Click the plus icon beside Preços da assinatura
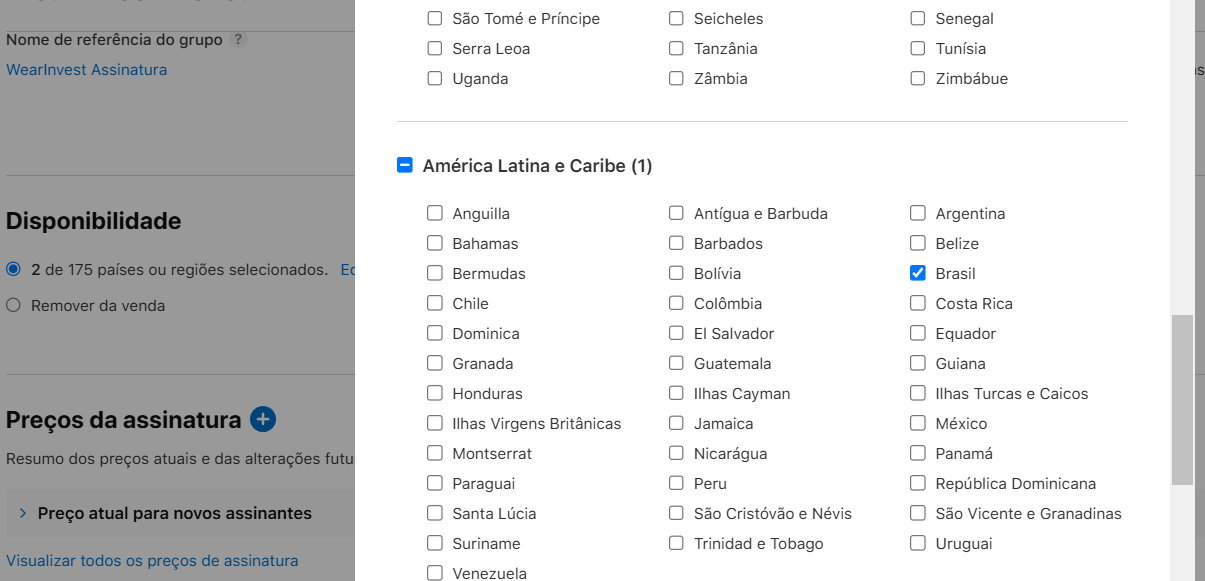The image size is (1205, 581). (x=263, y=419)
